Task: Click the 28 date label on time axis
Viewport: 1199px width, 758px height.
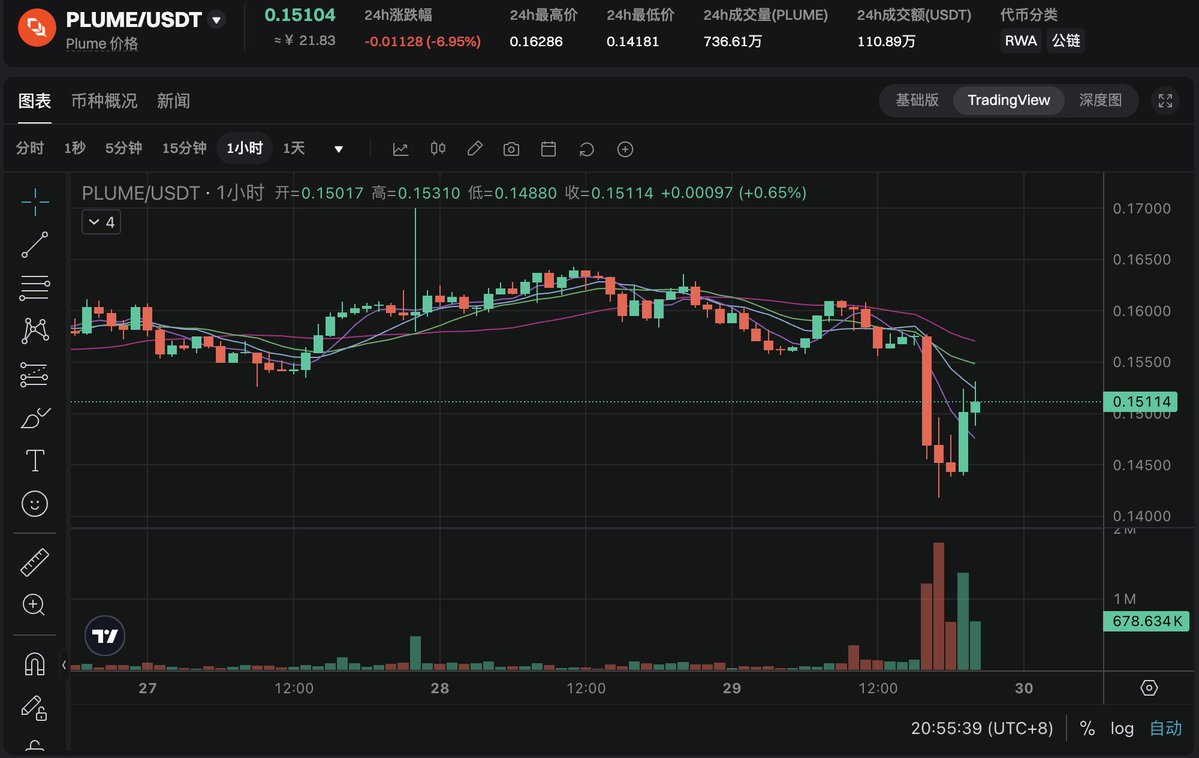Action: point(440,688)
